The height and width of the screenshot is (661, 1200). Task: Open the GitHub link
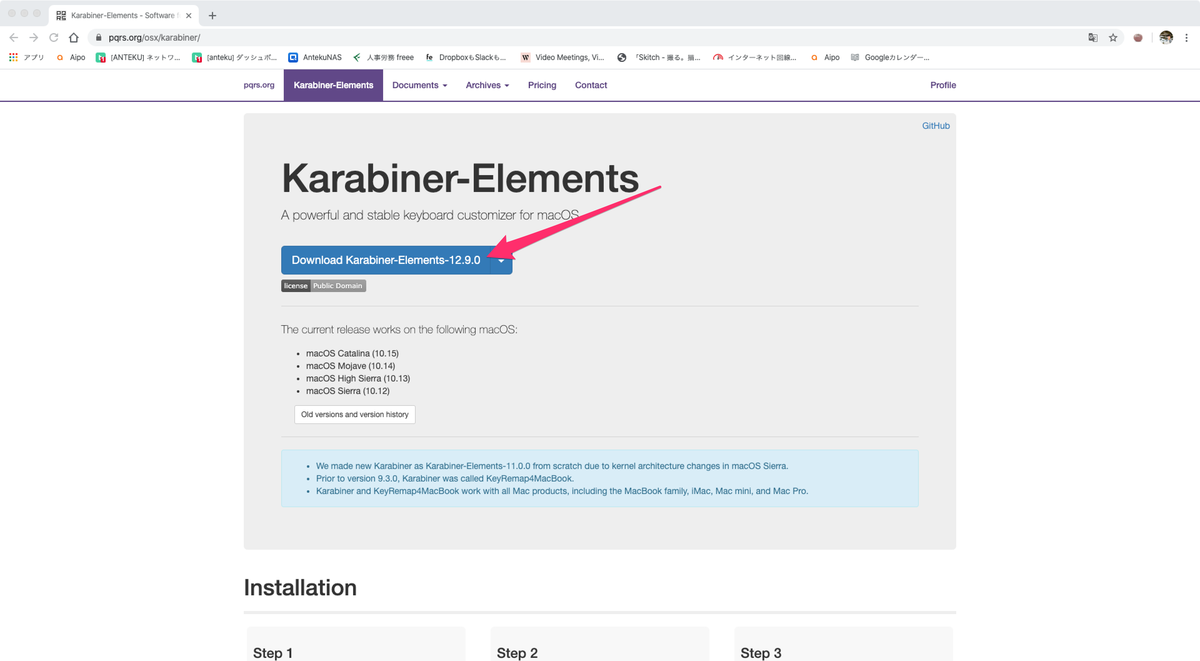point(936,126)
